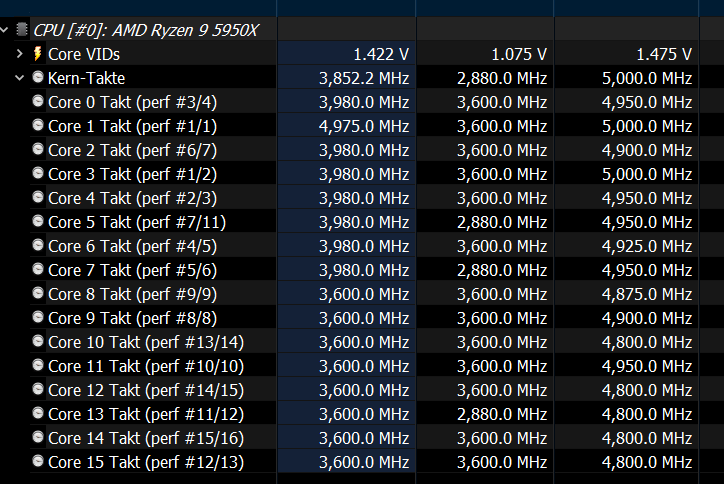Click Core 8 maximum value 4,875.0 MHz
Image resolution: width=724 pixels, height=484 pixels.
(x=647, y=294)
